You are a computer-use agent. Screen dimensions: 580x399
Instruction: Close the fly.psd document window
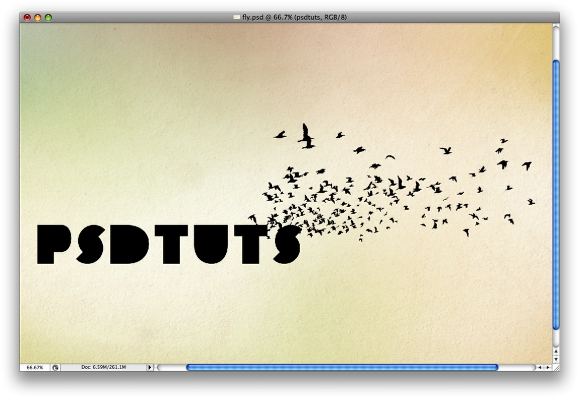point(27,17)
